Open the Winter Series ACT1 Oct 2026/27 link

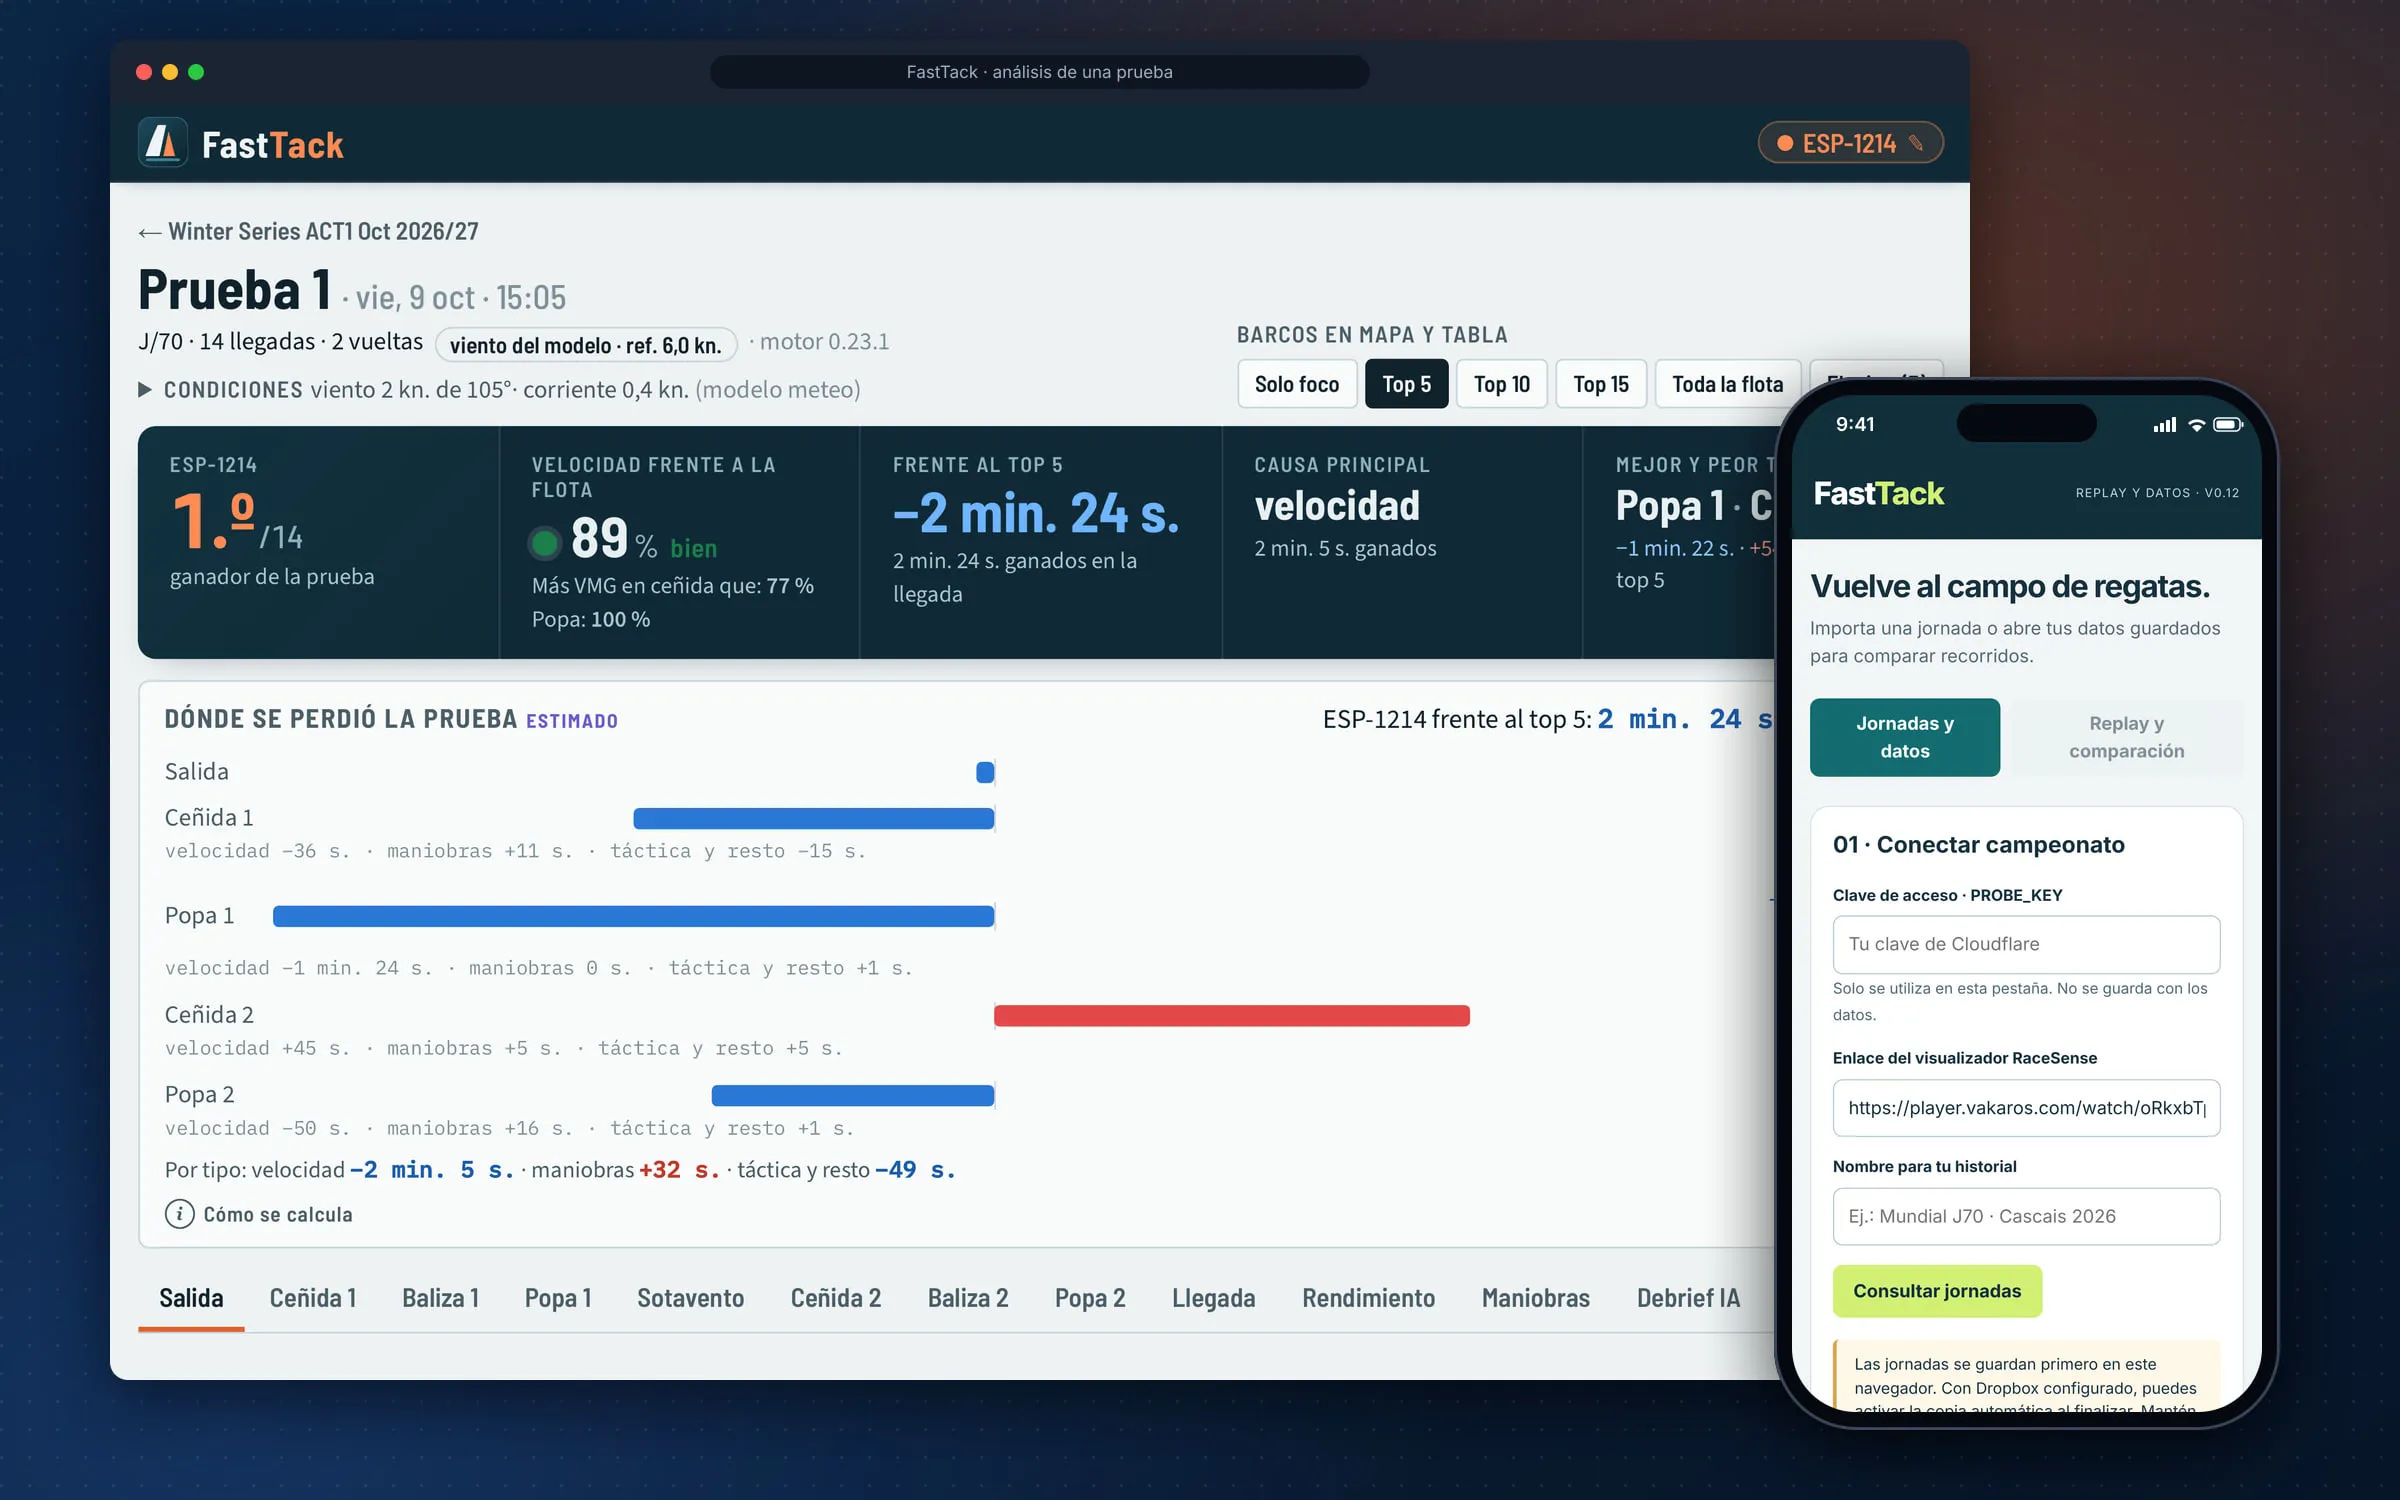[323, 232]
